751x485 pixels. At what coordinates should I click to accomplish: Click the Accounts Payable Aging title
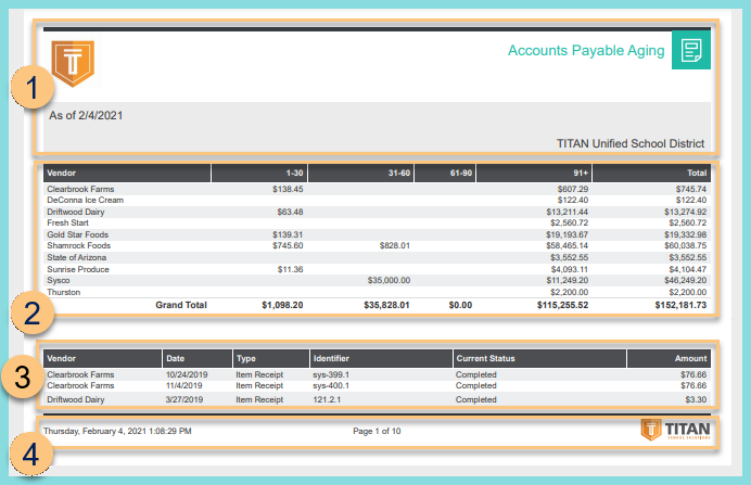tap(586, 51)
